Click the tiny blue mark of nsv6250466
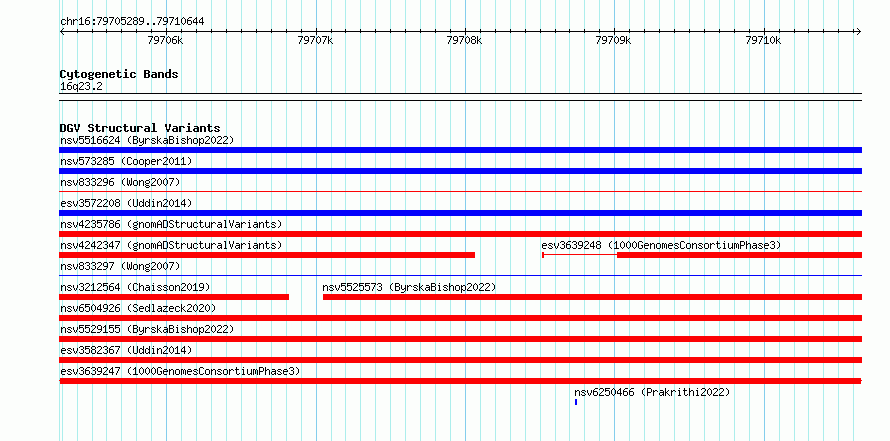 (x=576, y=402)
